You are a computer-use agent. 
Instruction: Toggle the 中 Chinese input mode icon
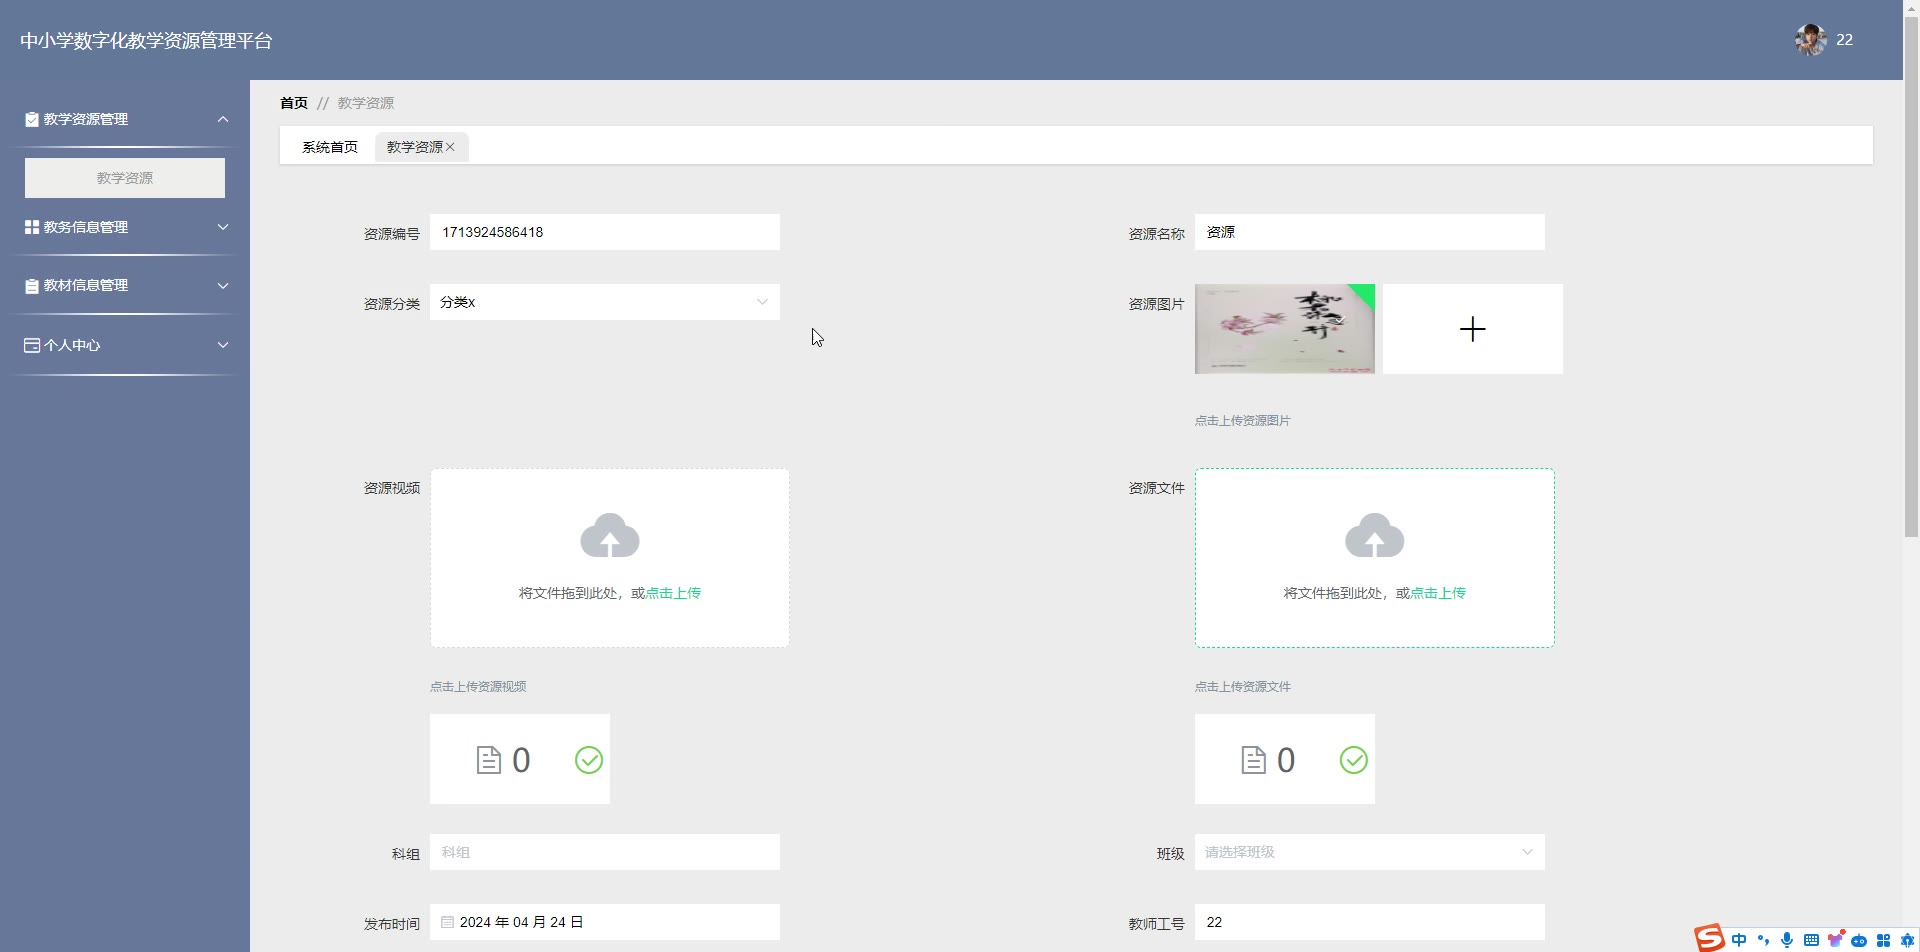(1739, 940)
